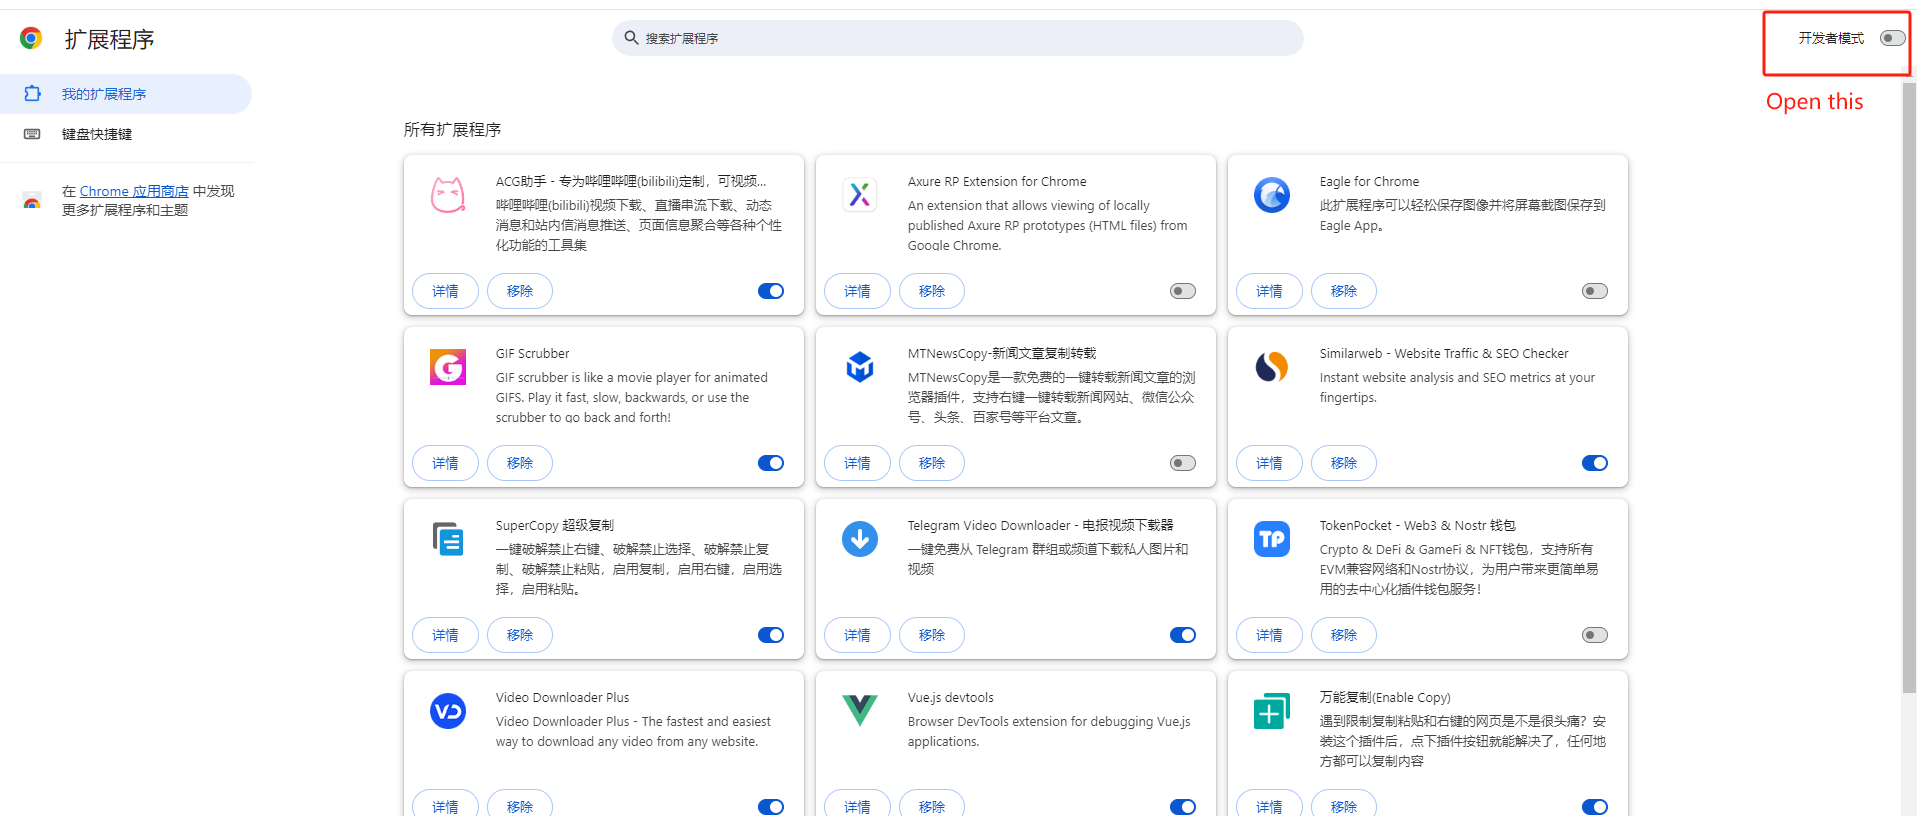Click the Chrome Web Store rainbow icon
The image size is (1917, 816).
(32, 201)
